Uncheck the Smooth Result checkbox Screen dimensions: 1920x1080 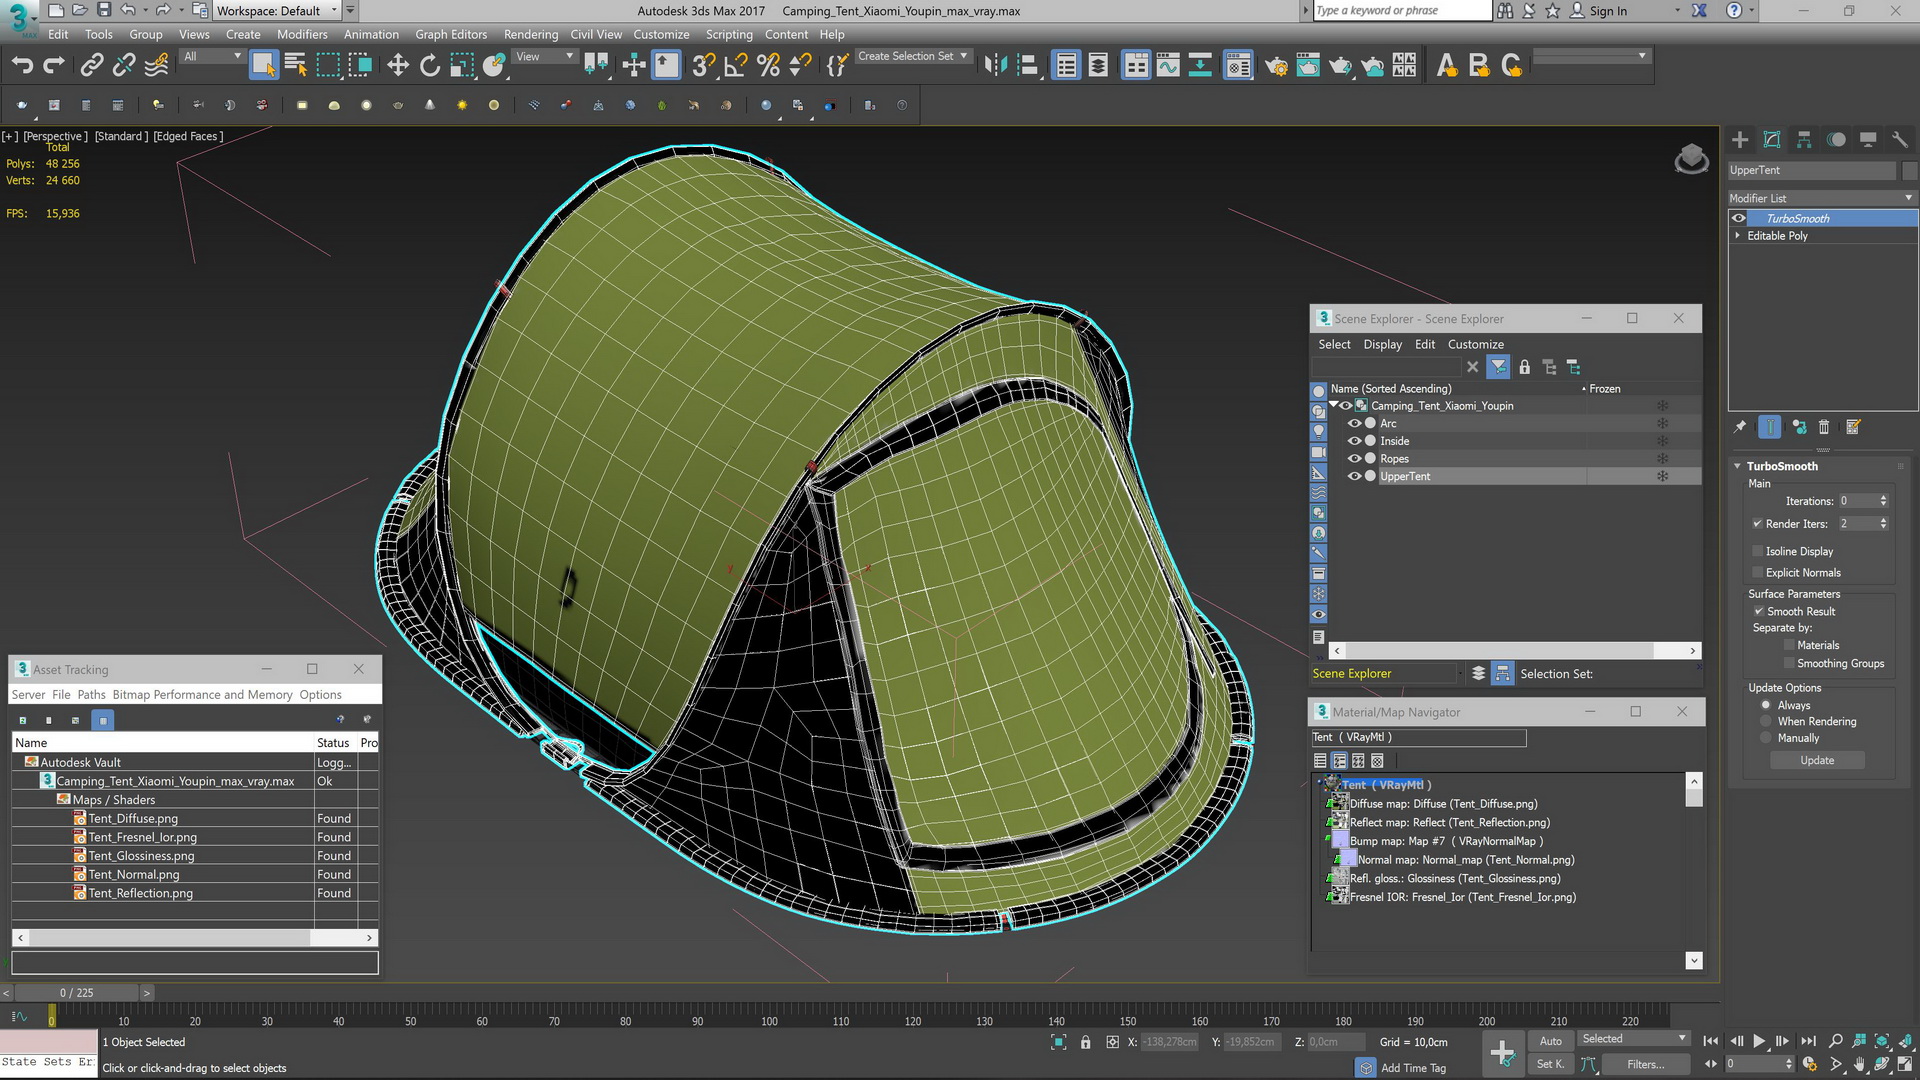pos(1758,611)
